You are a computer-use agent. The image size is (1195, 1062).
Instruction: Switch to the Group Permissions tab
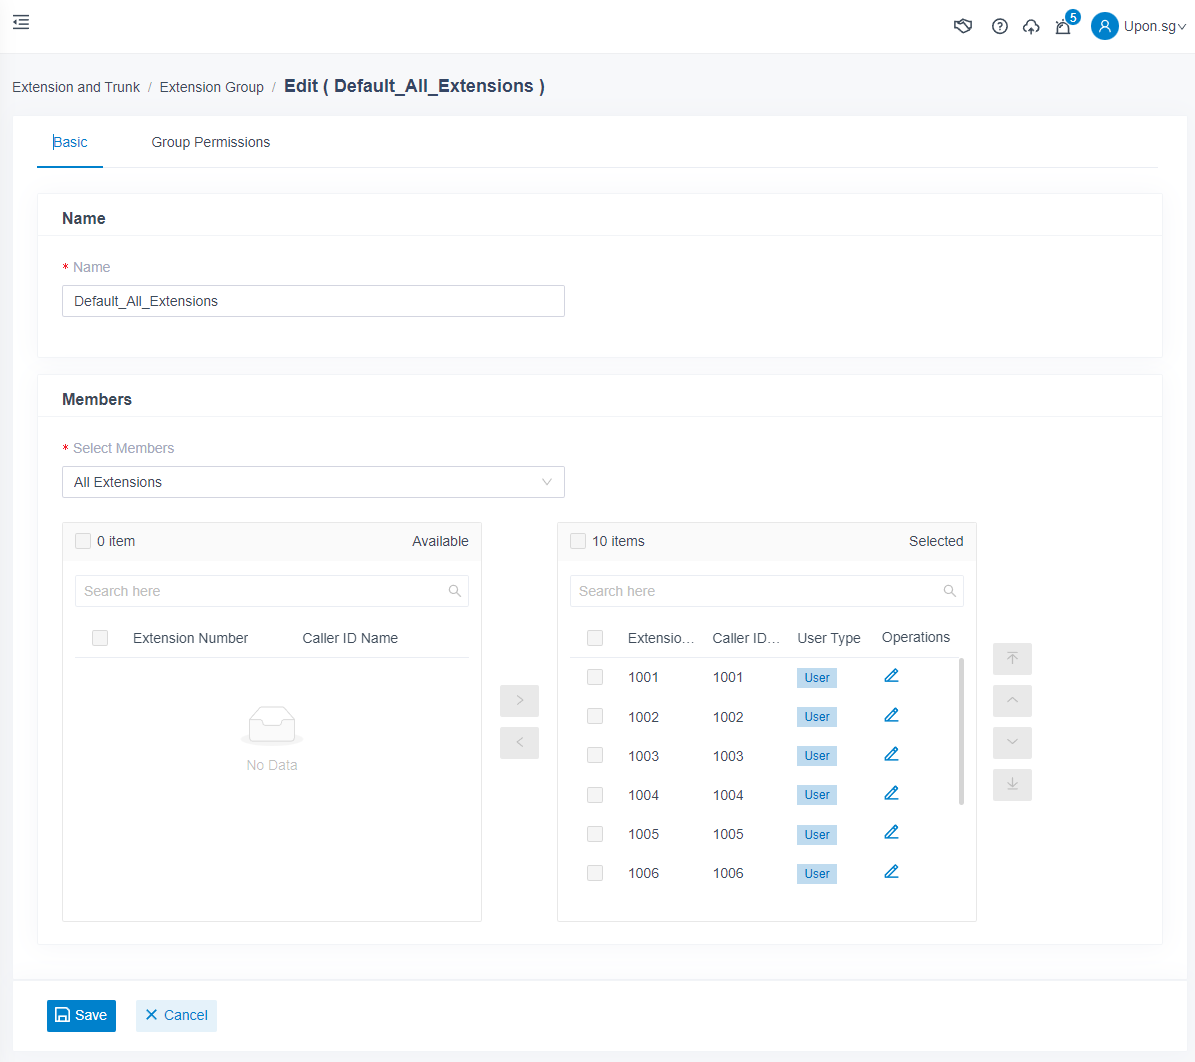point(210,142)
